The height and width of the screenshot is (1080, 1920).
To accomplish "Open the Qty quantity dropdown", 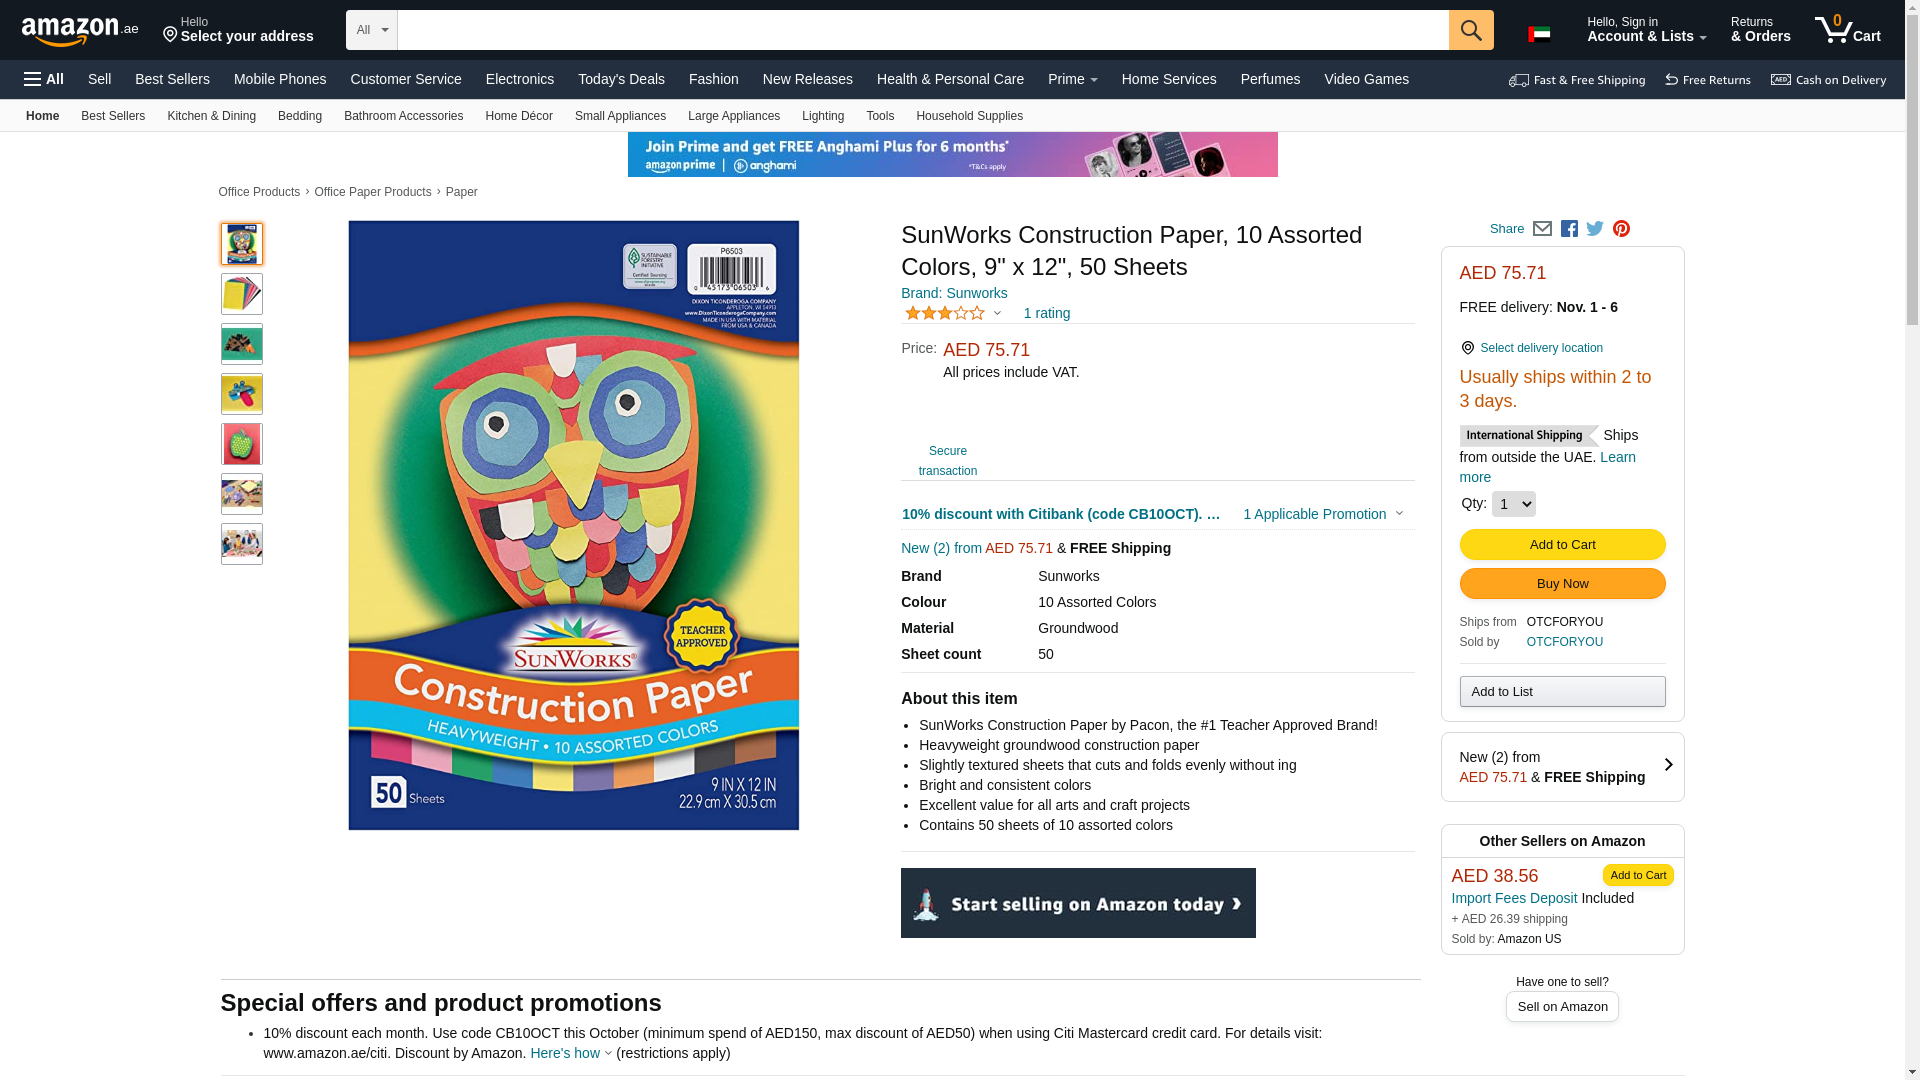I will 1513,504.
